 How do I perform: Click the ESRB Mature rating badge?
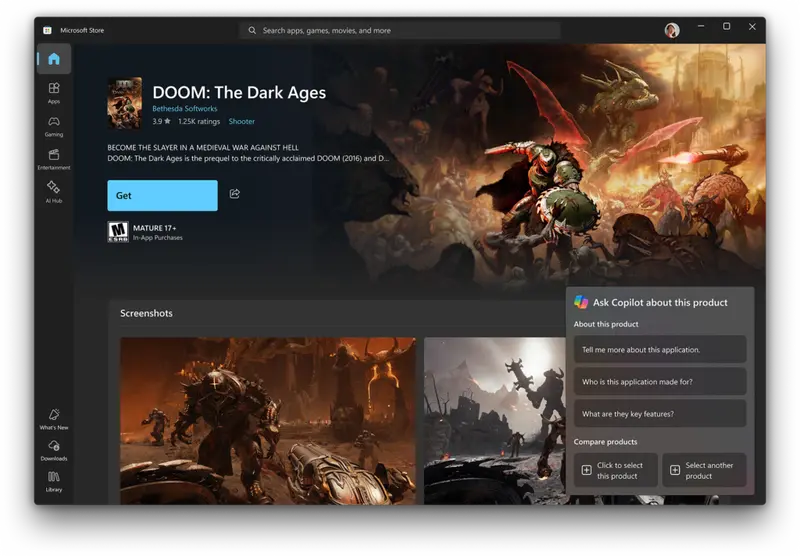(x=118, y=232)
